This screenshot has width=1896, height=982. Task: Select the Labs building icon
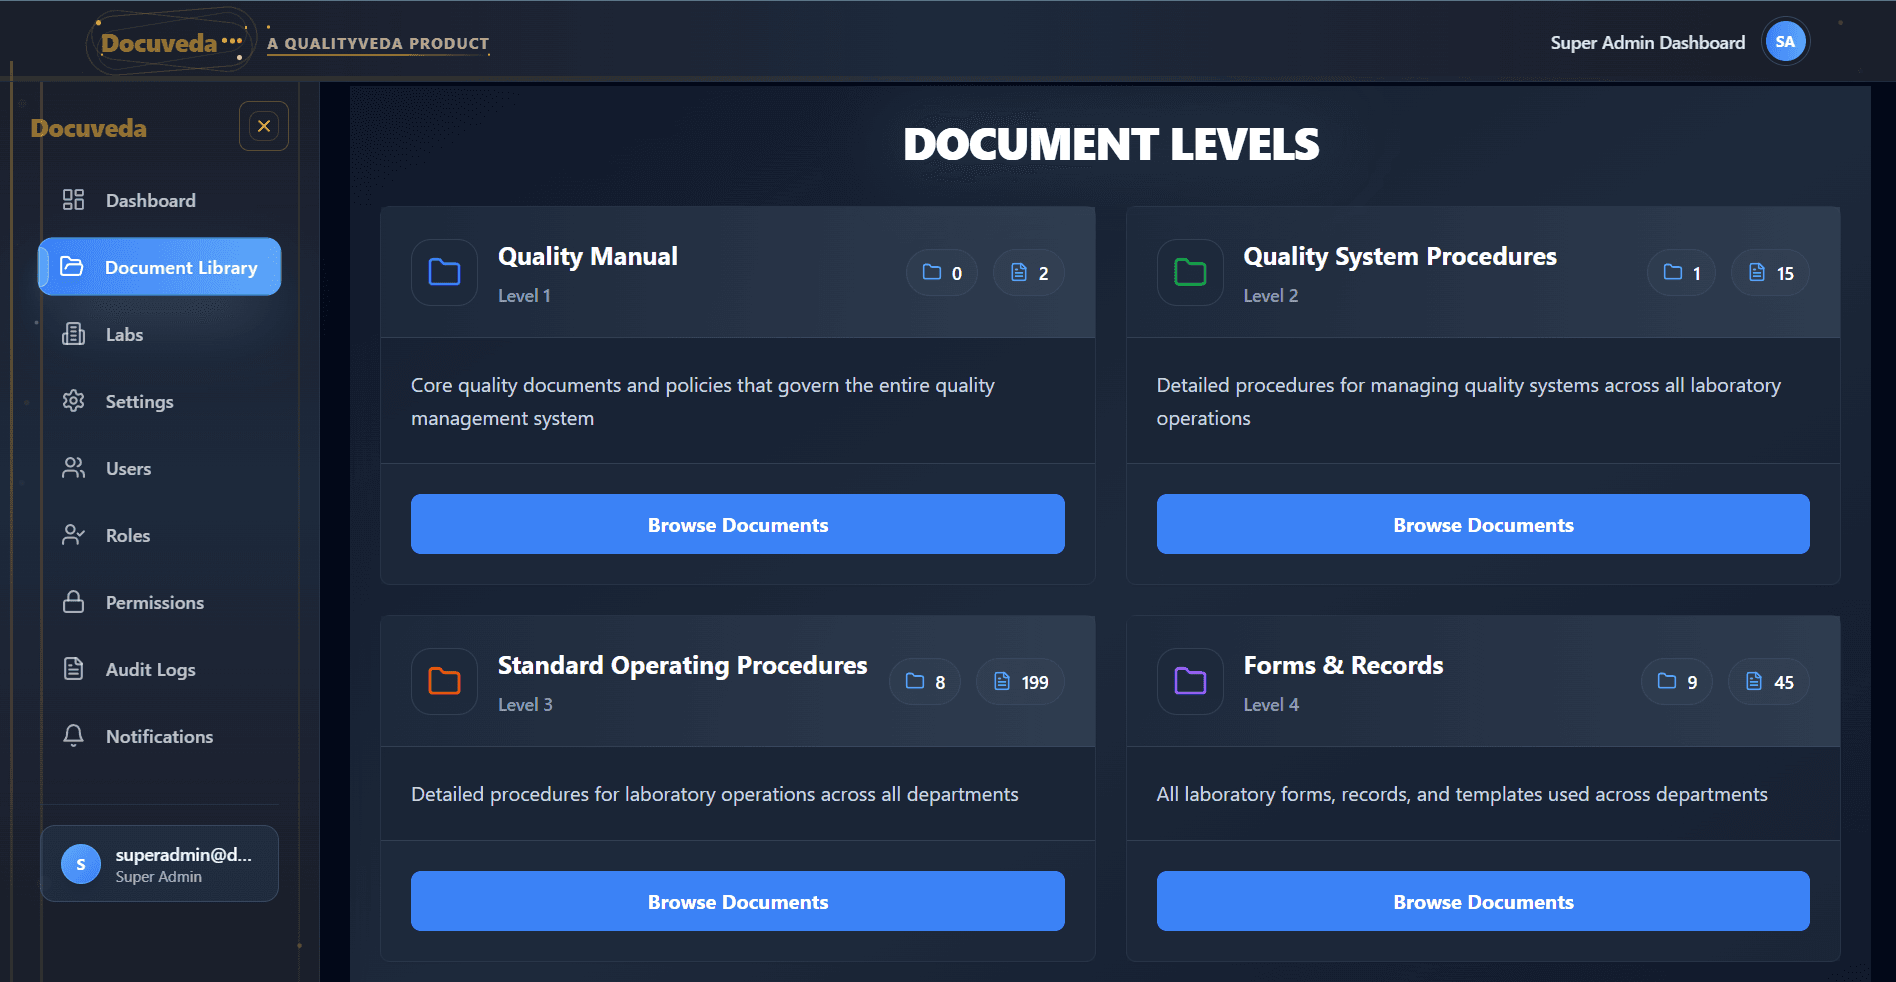73,334
